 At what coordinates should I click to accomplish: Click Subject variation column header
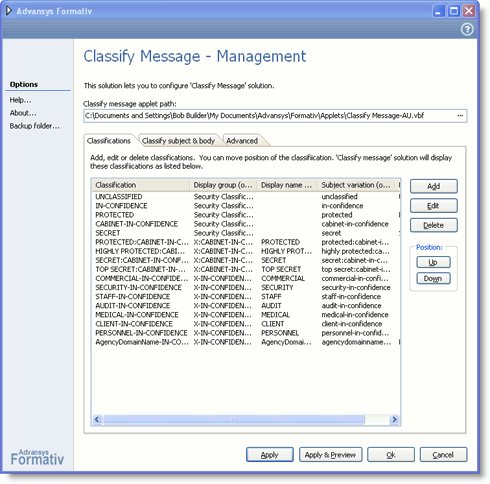click(356, 185)
